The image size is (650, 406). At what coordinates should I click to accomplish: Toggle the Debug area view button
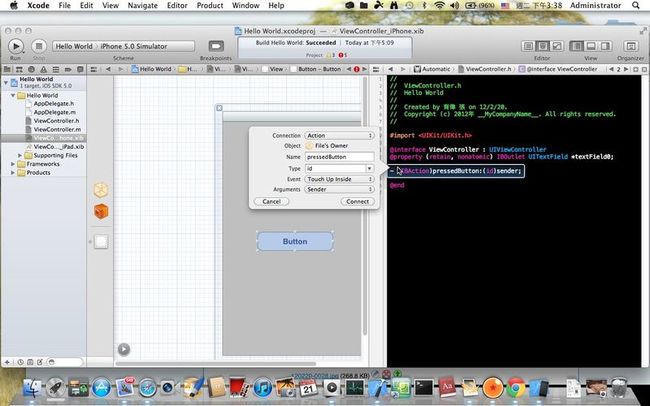591,46
